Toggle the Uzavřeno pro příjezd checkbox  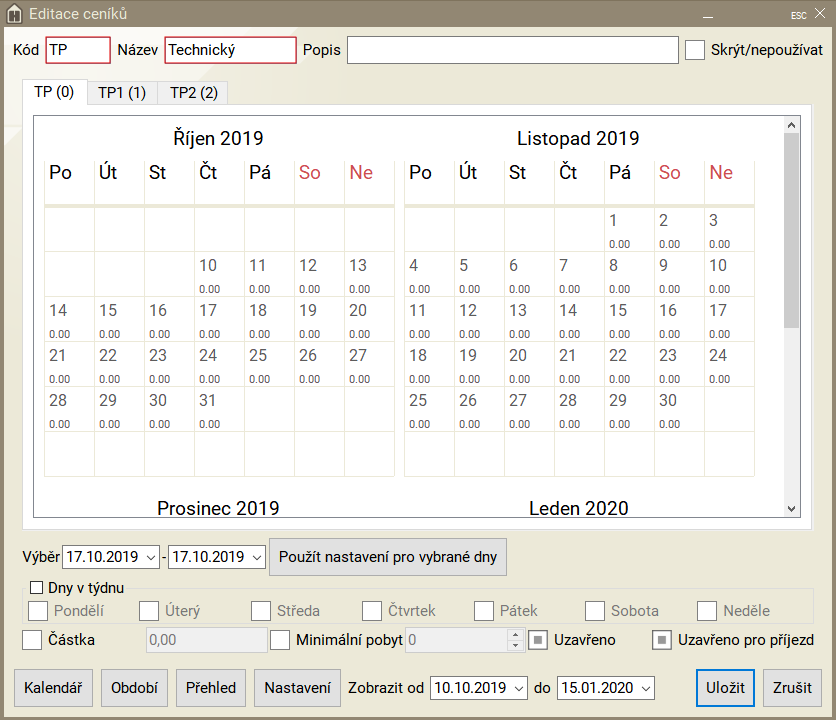click(x=662, y=639)
